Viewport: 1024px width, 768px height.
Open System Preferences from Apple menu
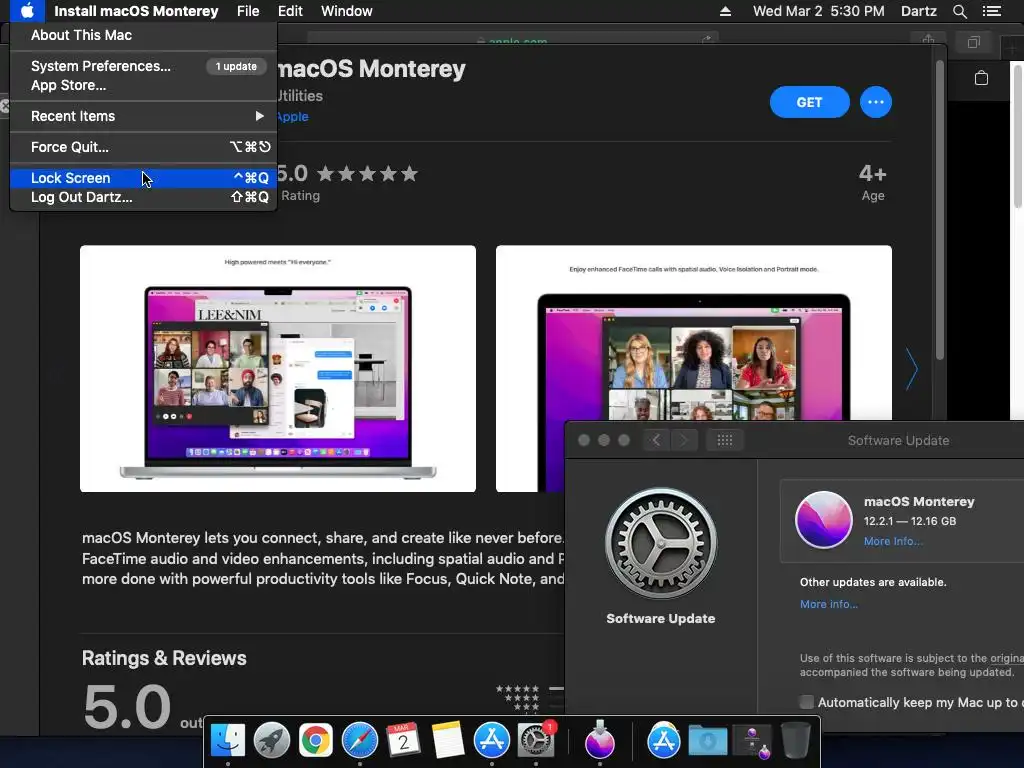pyautogui.click(x=143, y=66)
